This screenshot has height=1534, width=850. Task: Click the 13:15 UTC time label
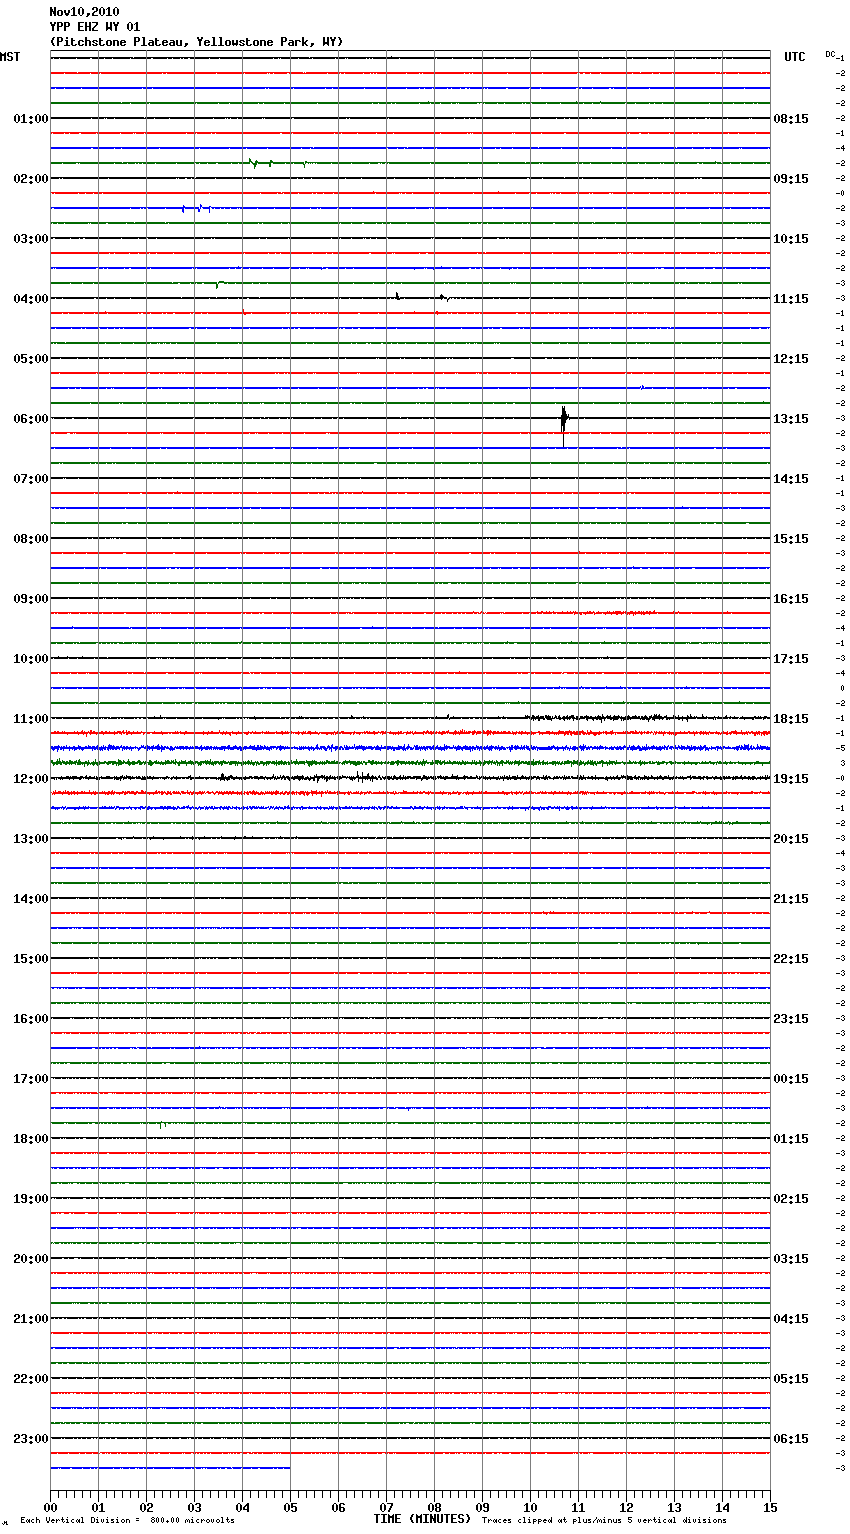coord(791,419)
